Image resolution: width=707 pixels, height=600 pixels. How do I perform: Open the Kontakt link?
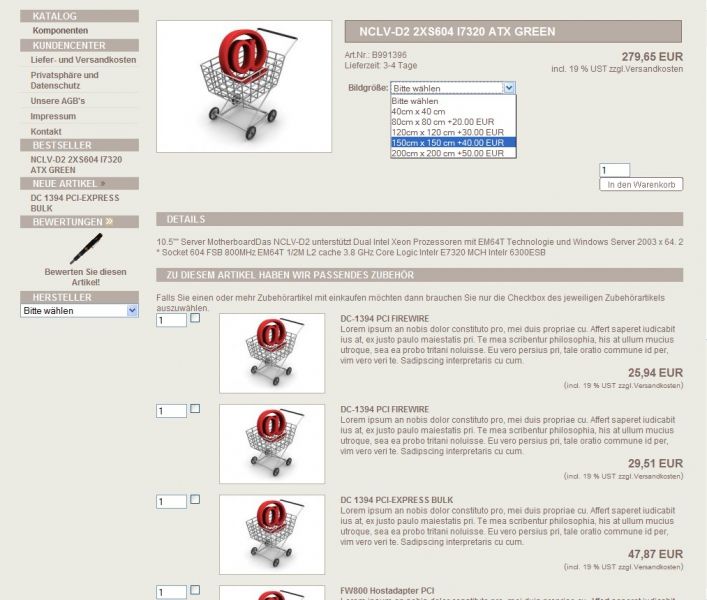tap(46, 132)
